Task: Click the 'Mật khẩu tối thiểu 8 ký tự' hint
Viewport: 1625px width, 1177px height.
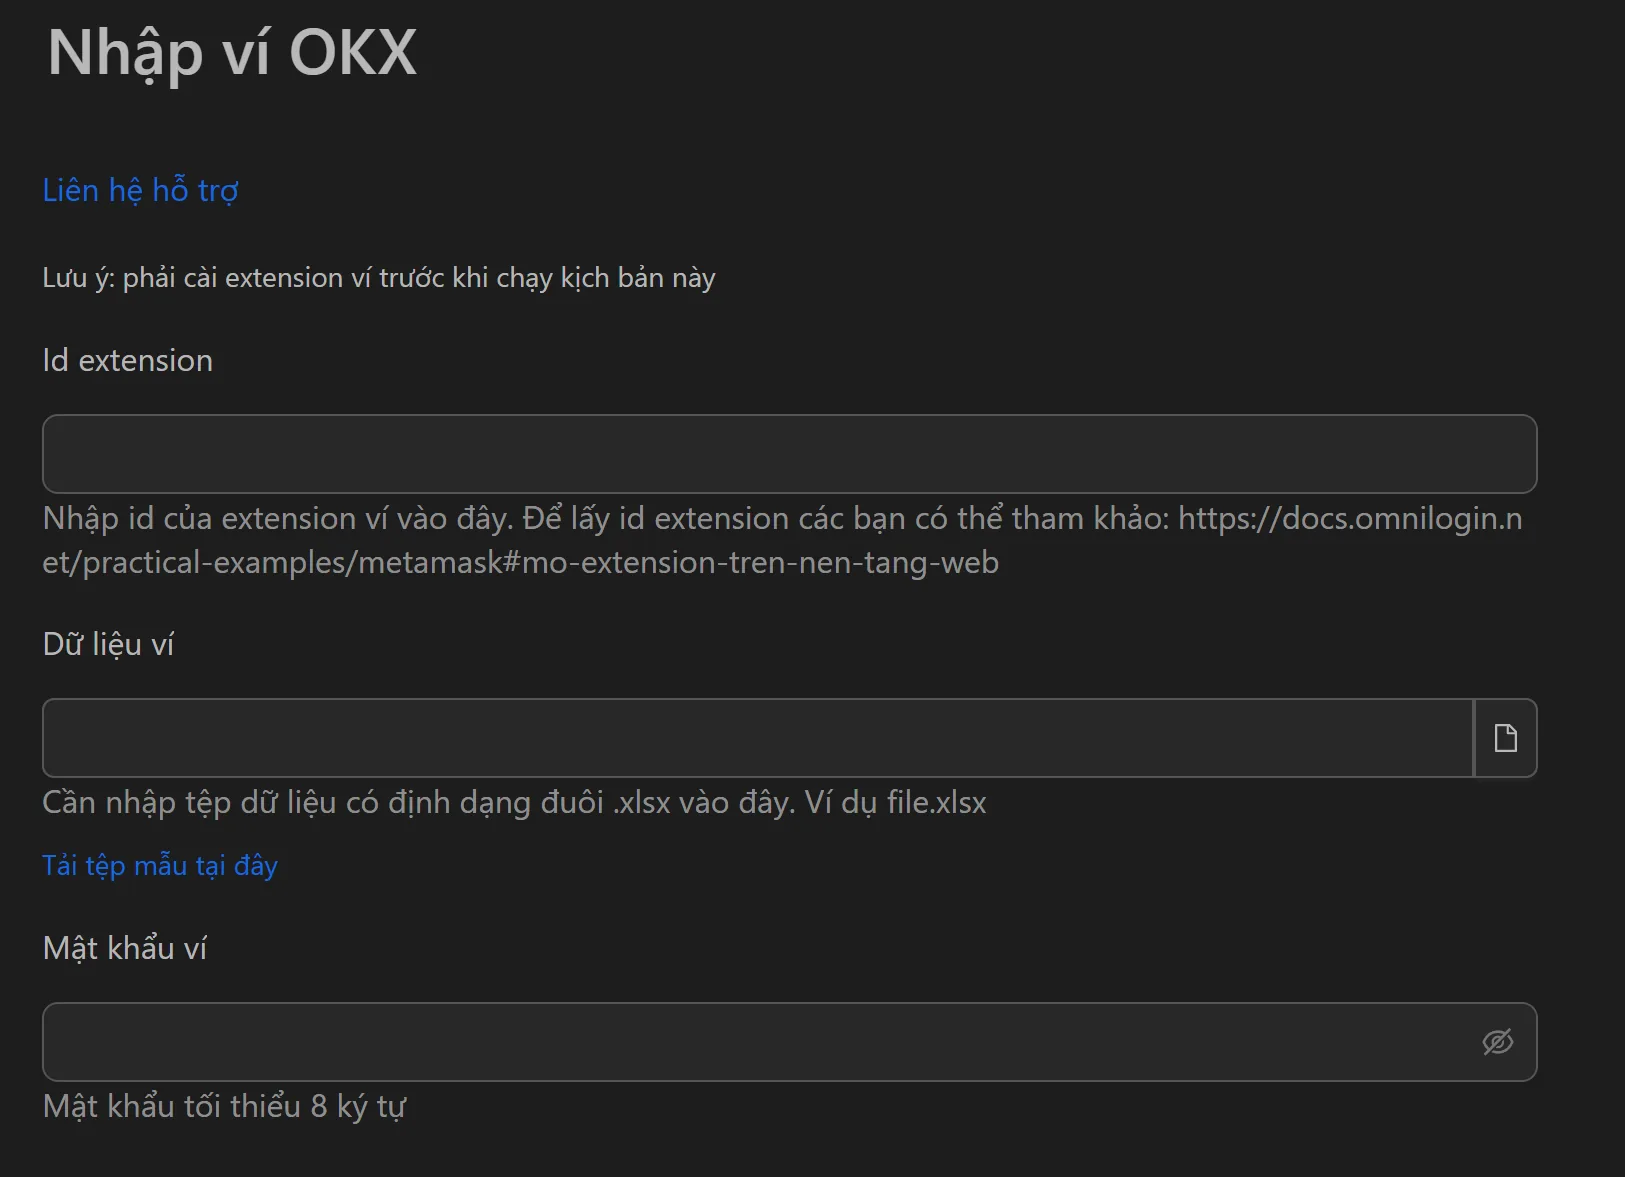Action: 224,1106
